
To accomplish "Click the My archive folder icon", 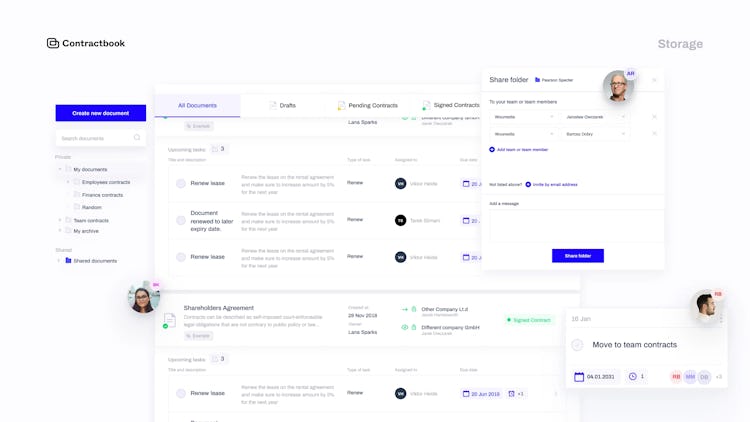I will [x=68, y=231].
